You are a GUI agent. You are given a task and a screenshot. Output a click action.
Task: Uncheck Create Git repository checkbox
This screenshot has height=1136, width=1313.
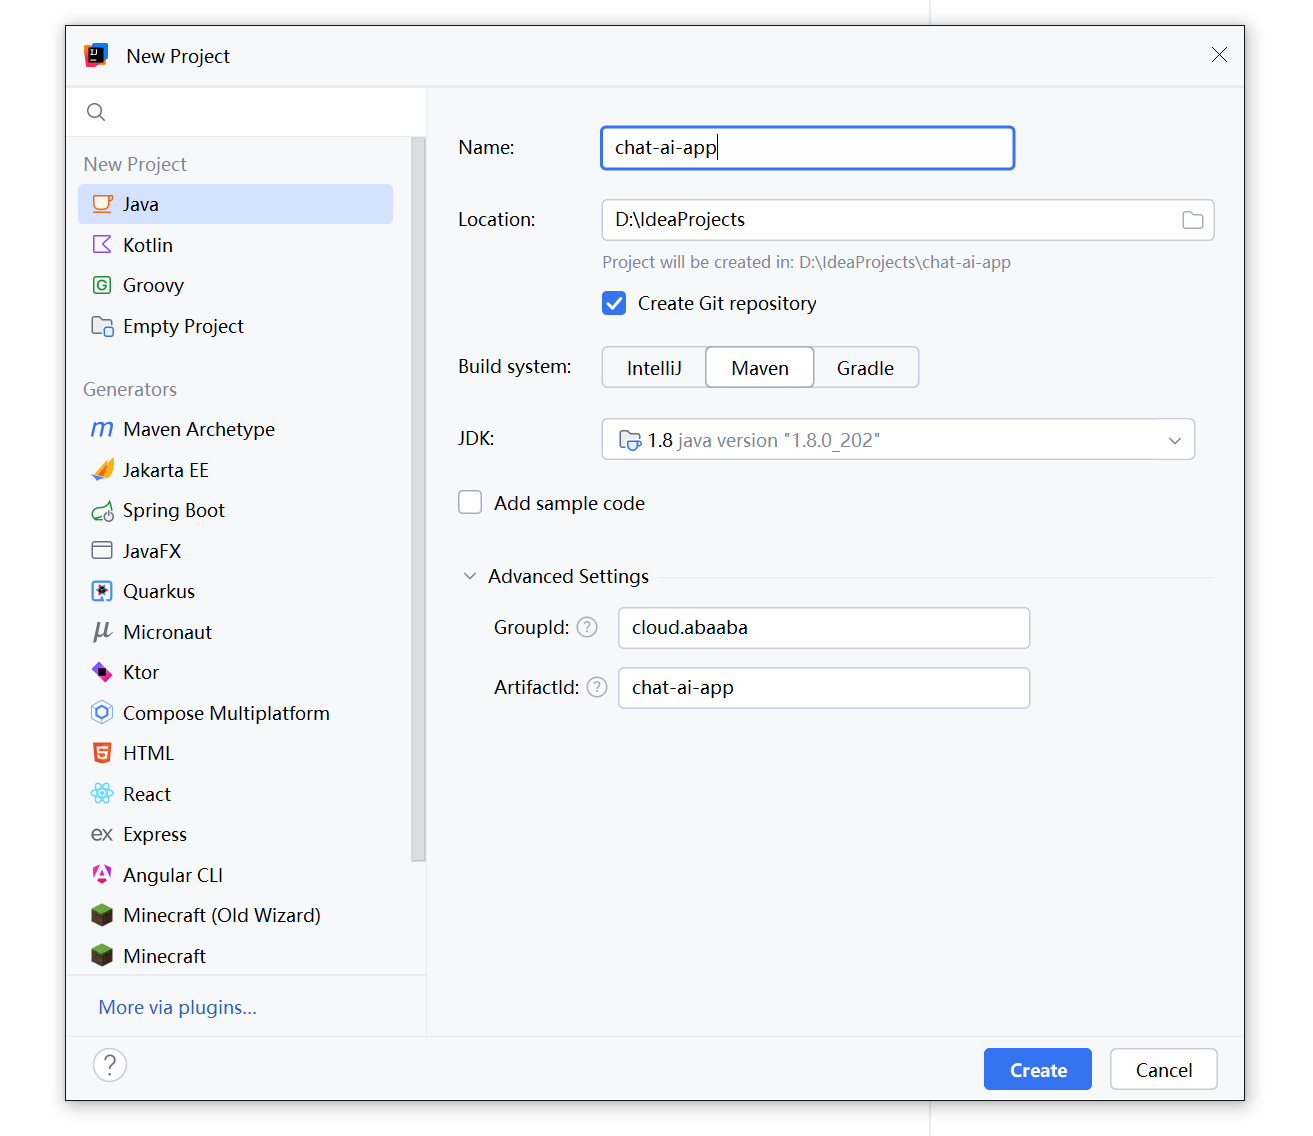614,303
